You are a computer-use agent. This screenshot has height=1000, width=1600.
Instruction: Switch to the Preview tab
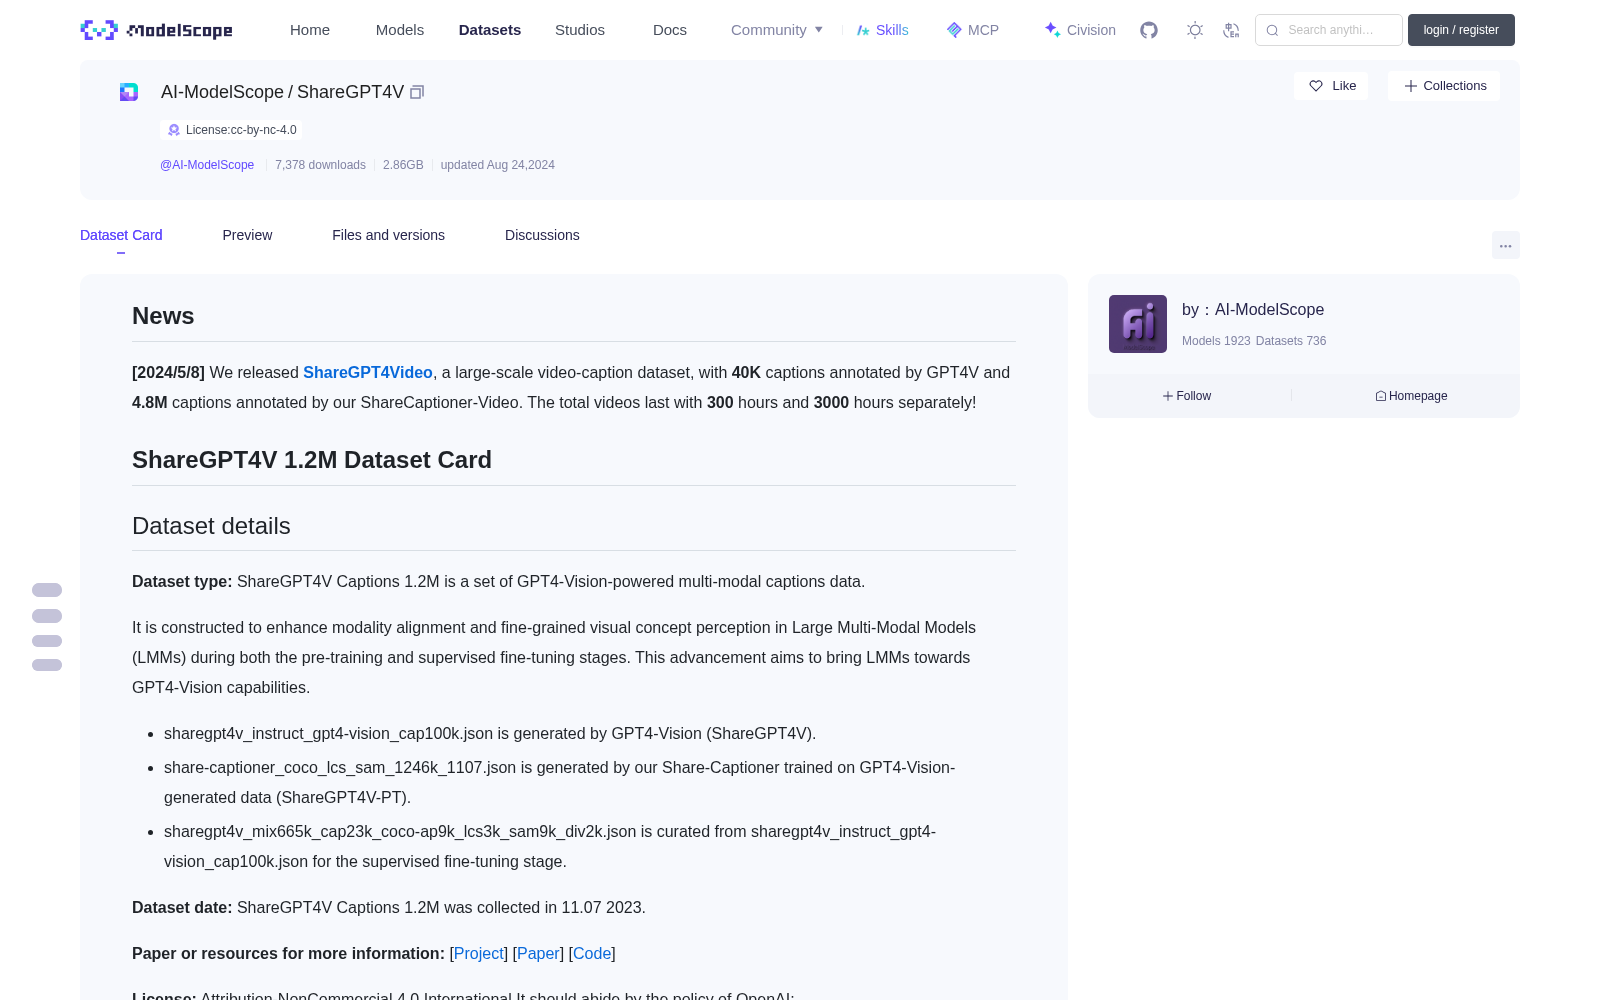[247, 235]
